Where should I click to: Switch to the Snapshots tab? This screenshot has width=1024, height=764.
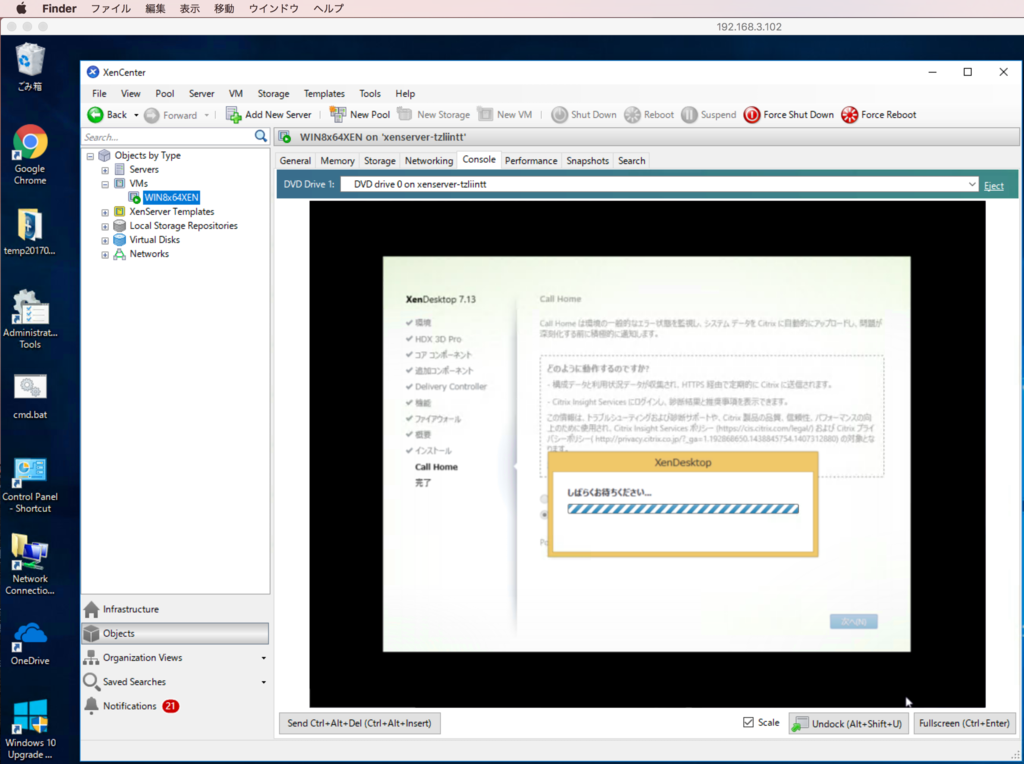(x=587, y=161)
